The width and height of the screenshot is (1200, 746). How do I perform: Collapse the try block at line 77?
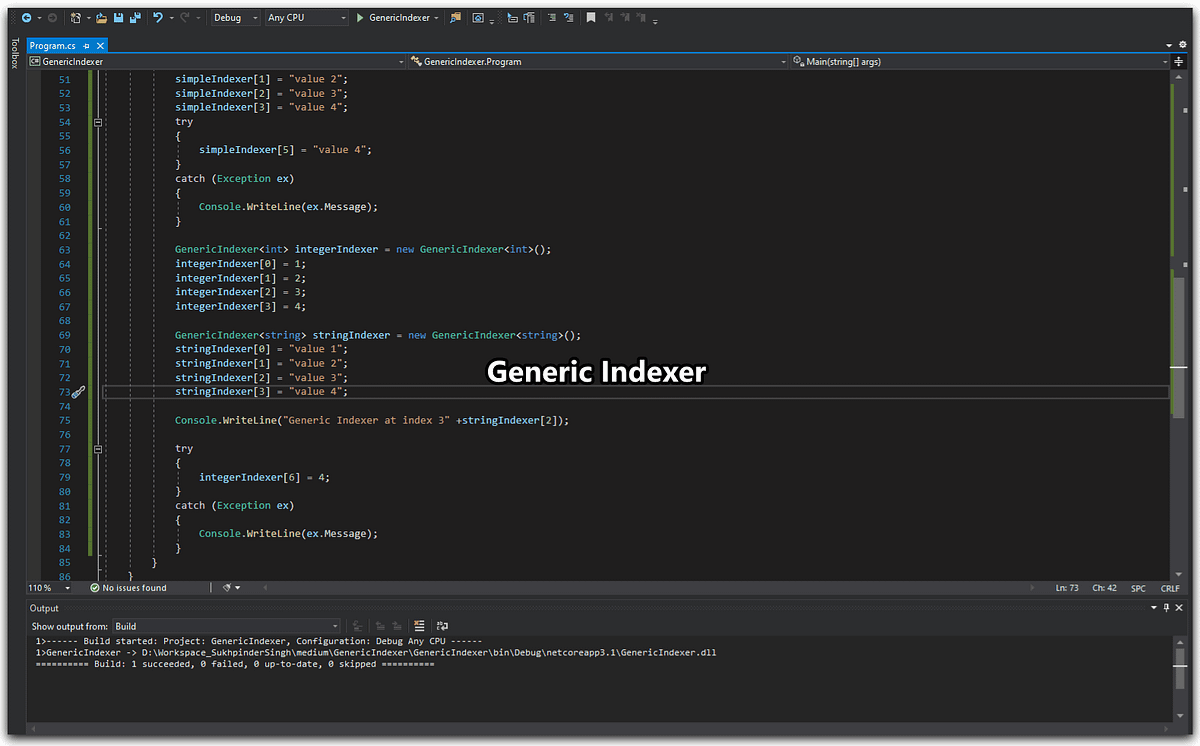coord(98,448)
